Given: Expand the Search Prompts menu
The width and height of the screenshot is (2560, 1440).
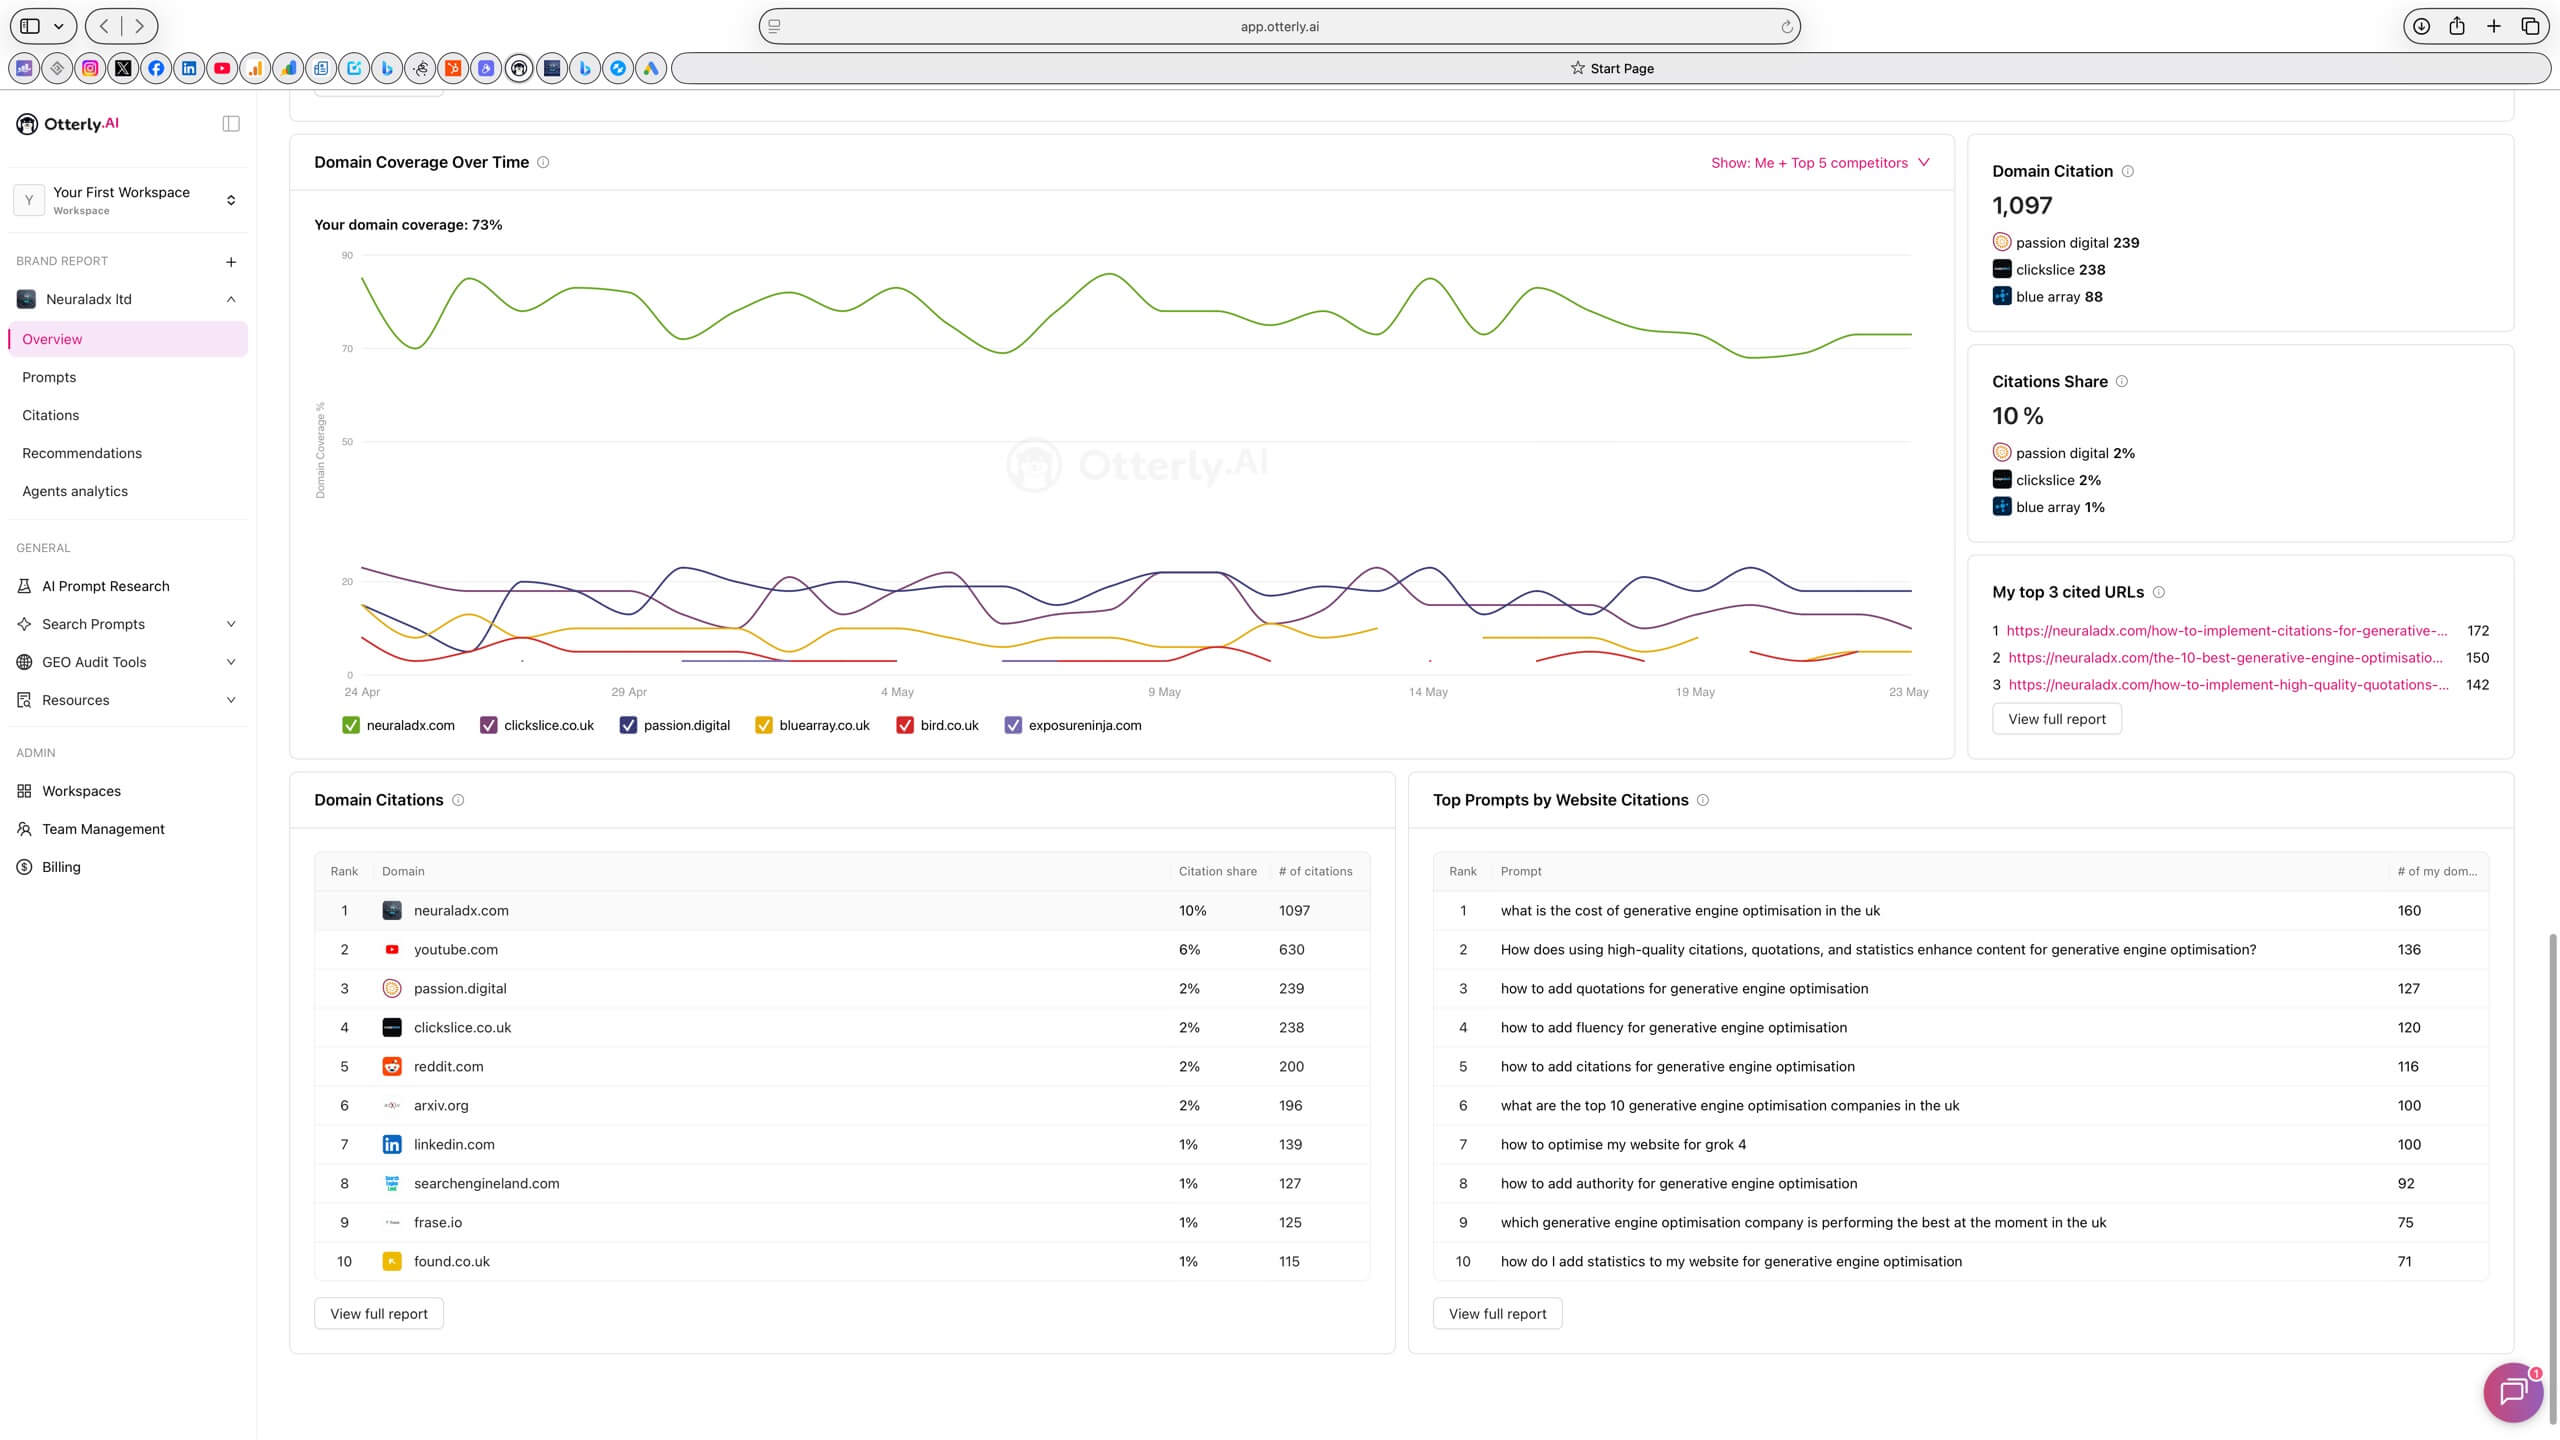Looking at the screenshot, I should (231, 624).
